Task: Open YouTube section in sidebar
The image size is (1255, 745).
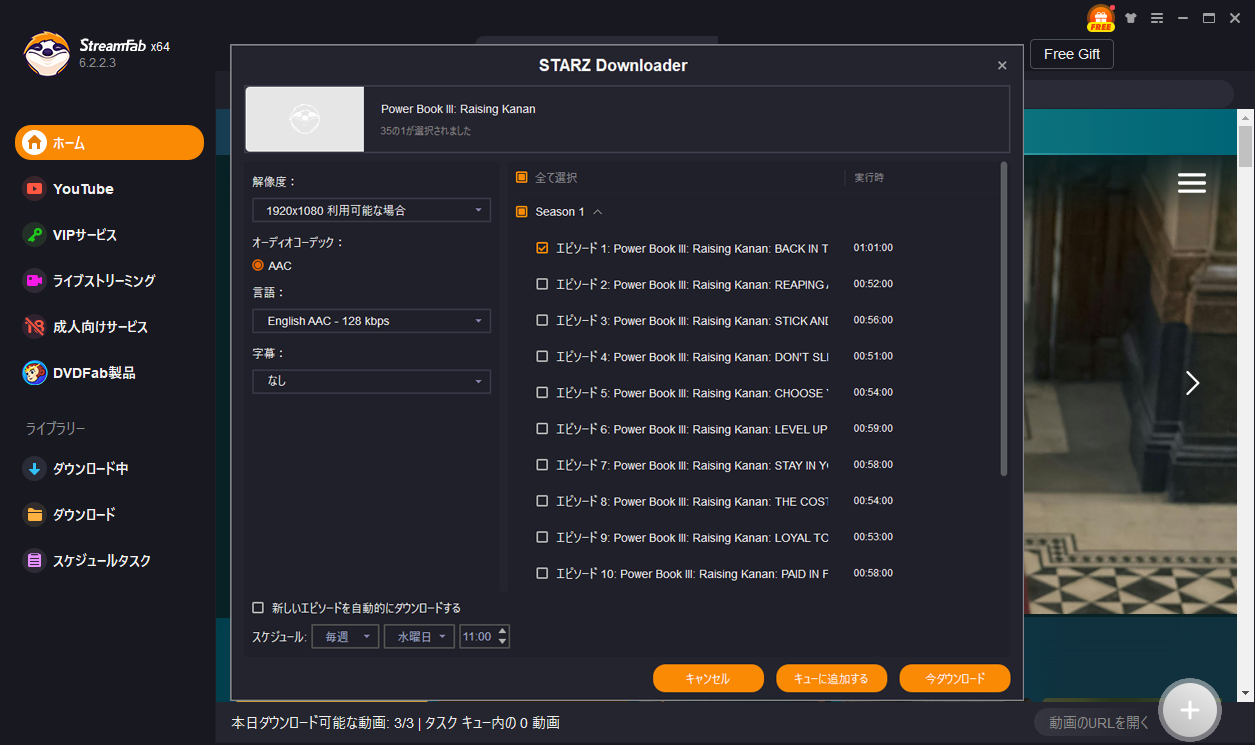Action: coord(83,189)
